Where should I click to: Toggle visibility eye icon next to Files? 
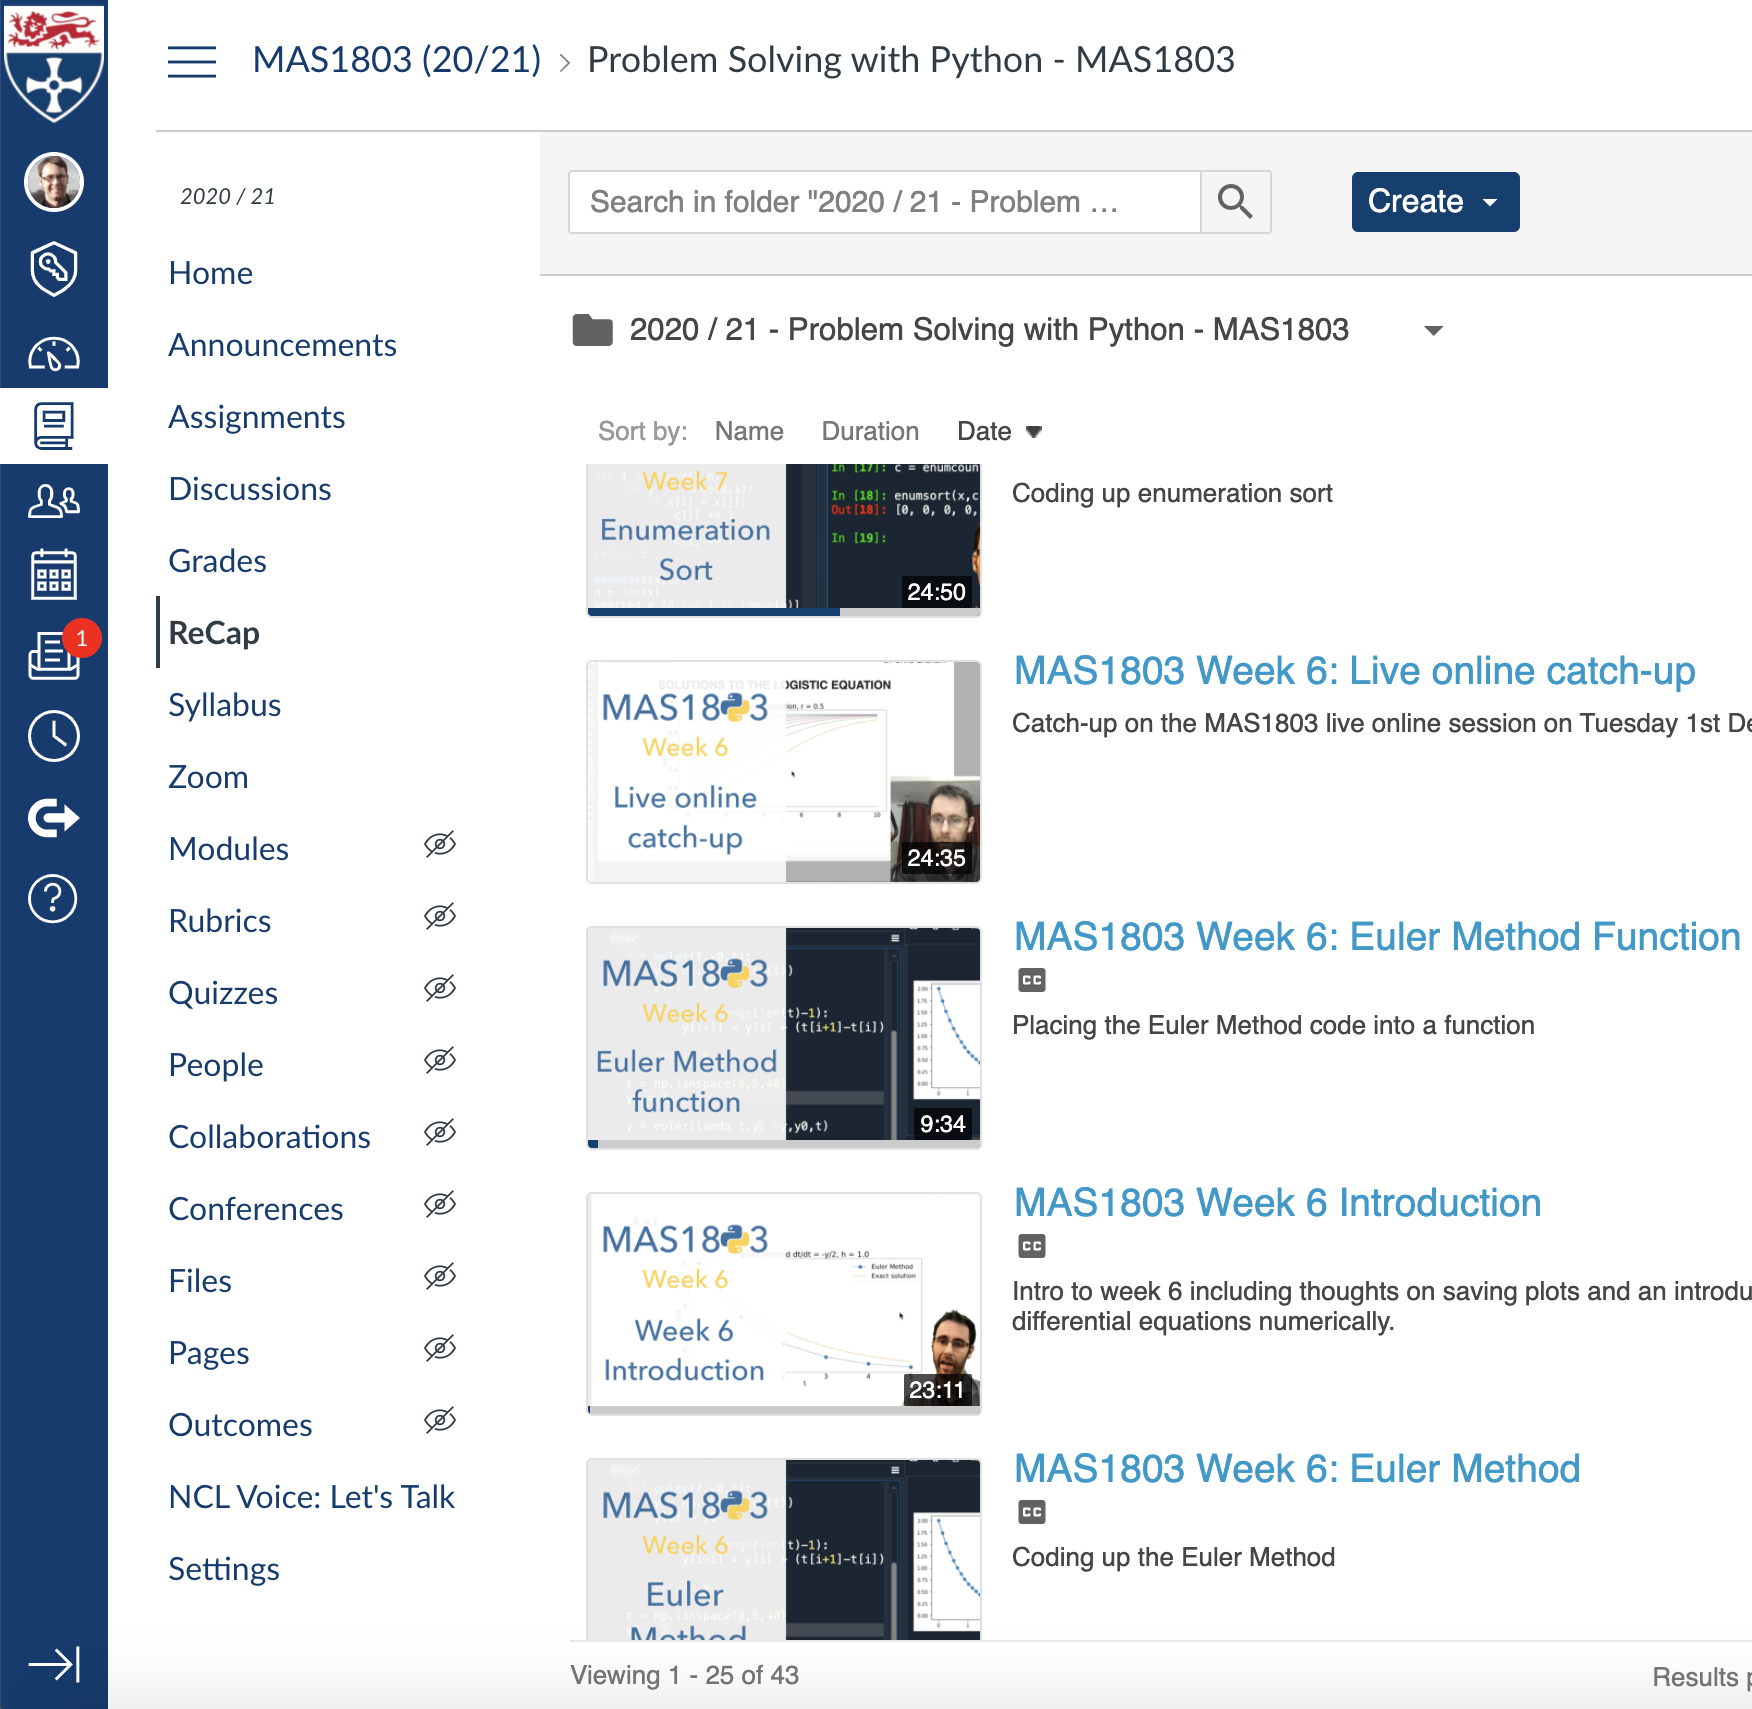pyautogui.click(x=439, y=1277)
